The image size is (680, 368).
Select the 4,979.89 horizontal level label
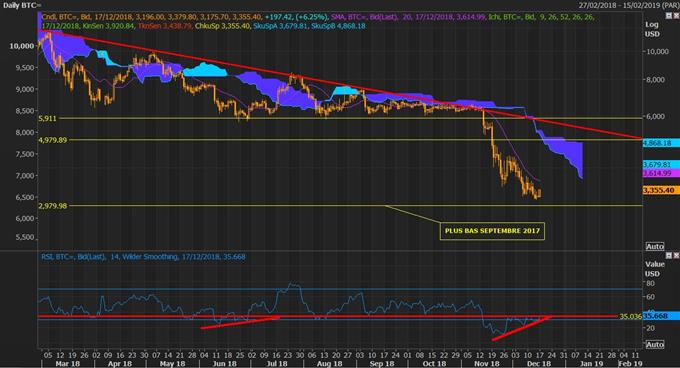point(52,140)
